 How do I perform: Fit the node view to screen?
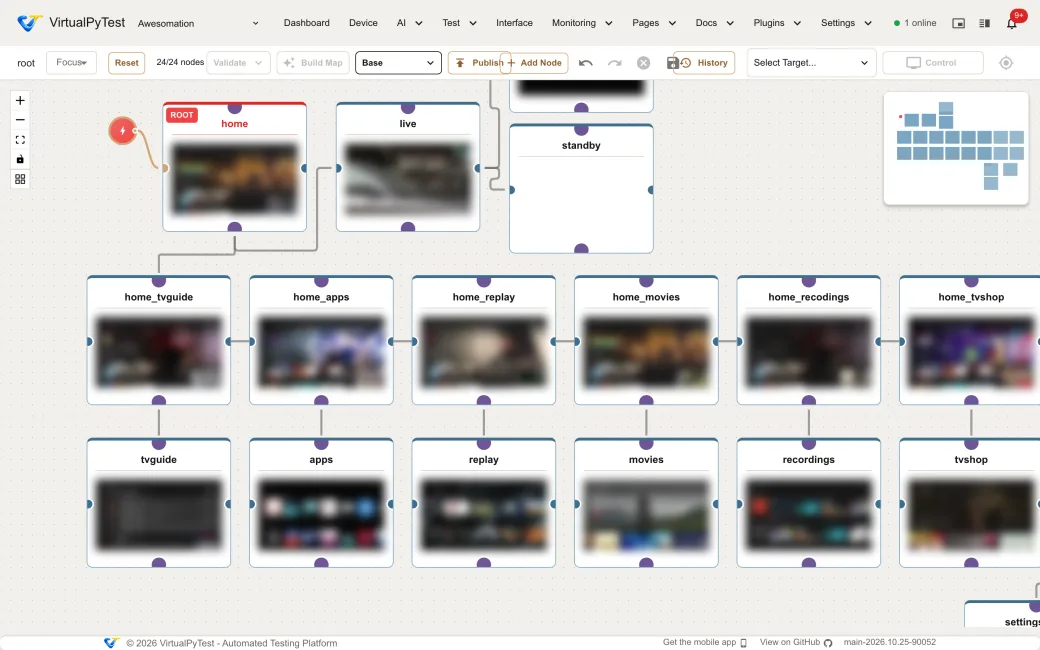[x=20, y=140]
